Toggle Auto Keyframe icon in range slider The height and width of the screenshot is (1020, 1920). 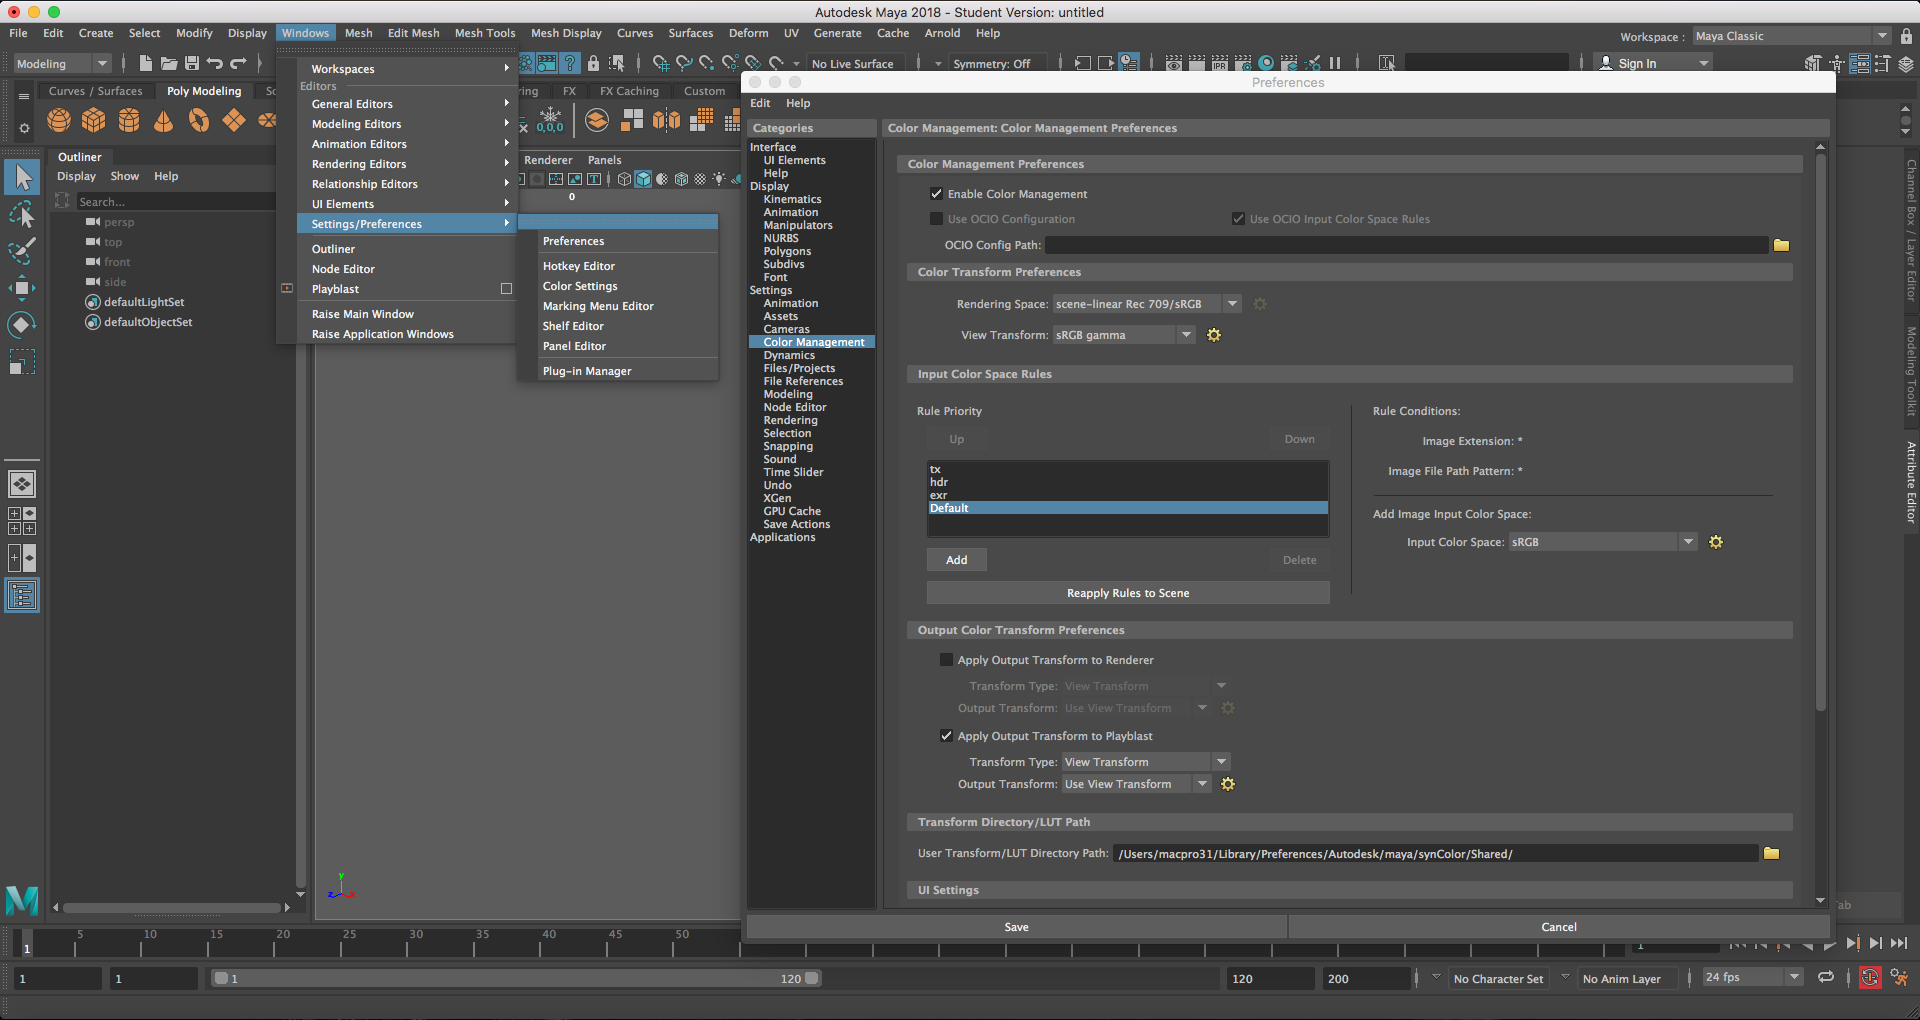click(1870, 978)
